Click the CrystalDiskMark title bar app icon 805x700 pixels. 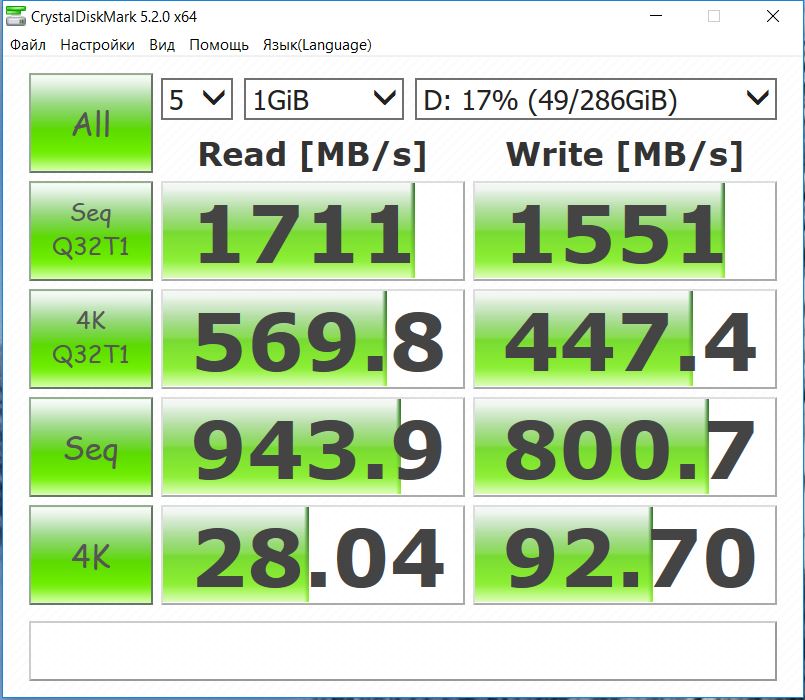15,16
